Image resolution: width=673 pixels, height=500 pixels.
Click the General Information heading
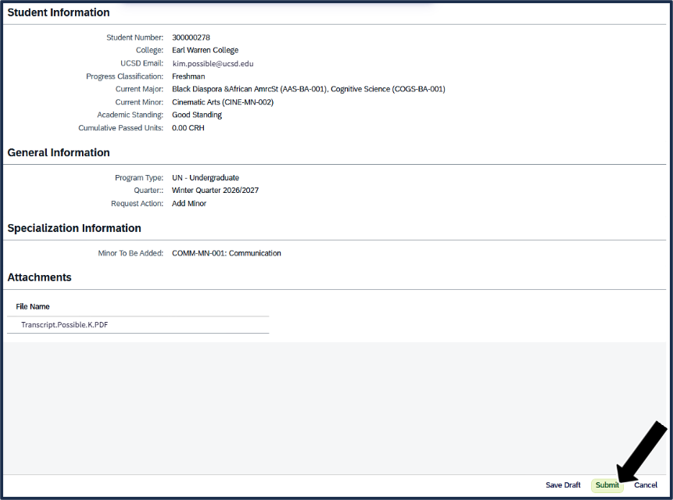(x=58, y=152)
